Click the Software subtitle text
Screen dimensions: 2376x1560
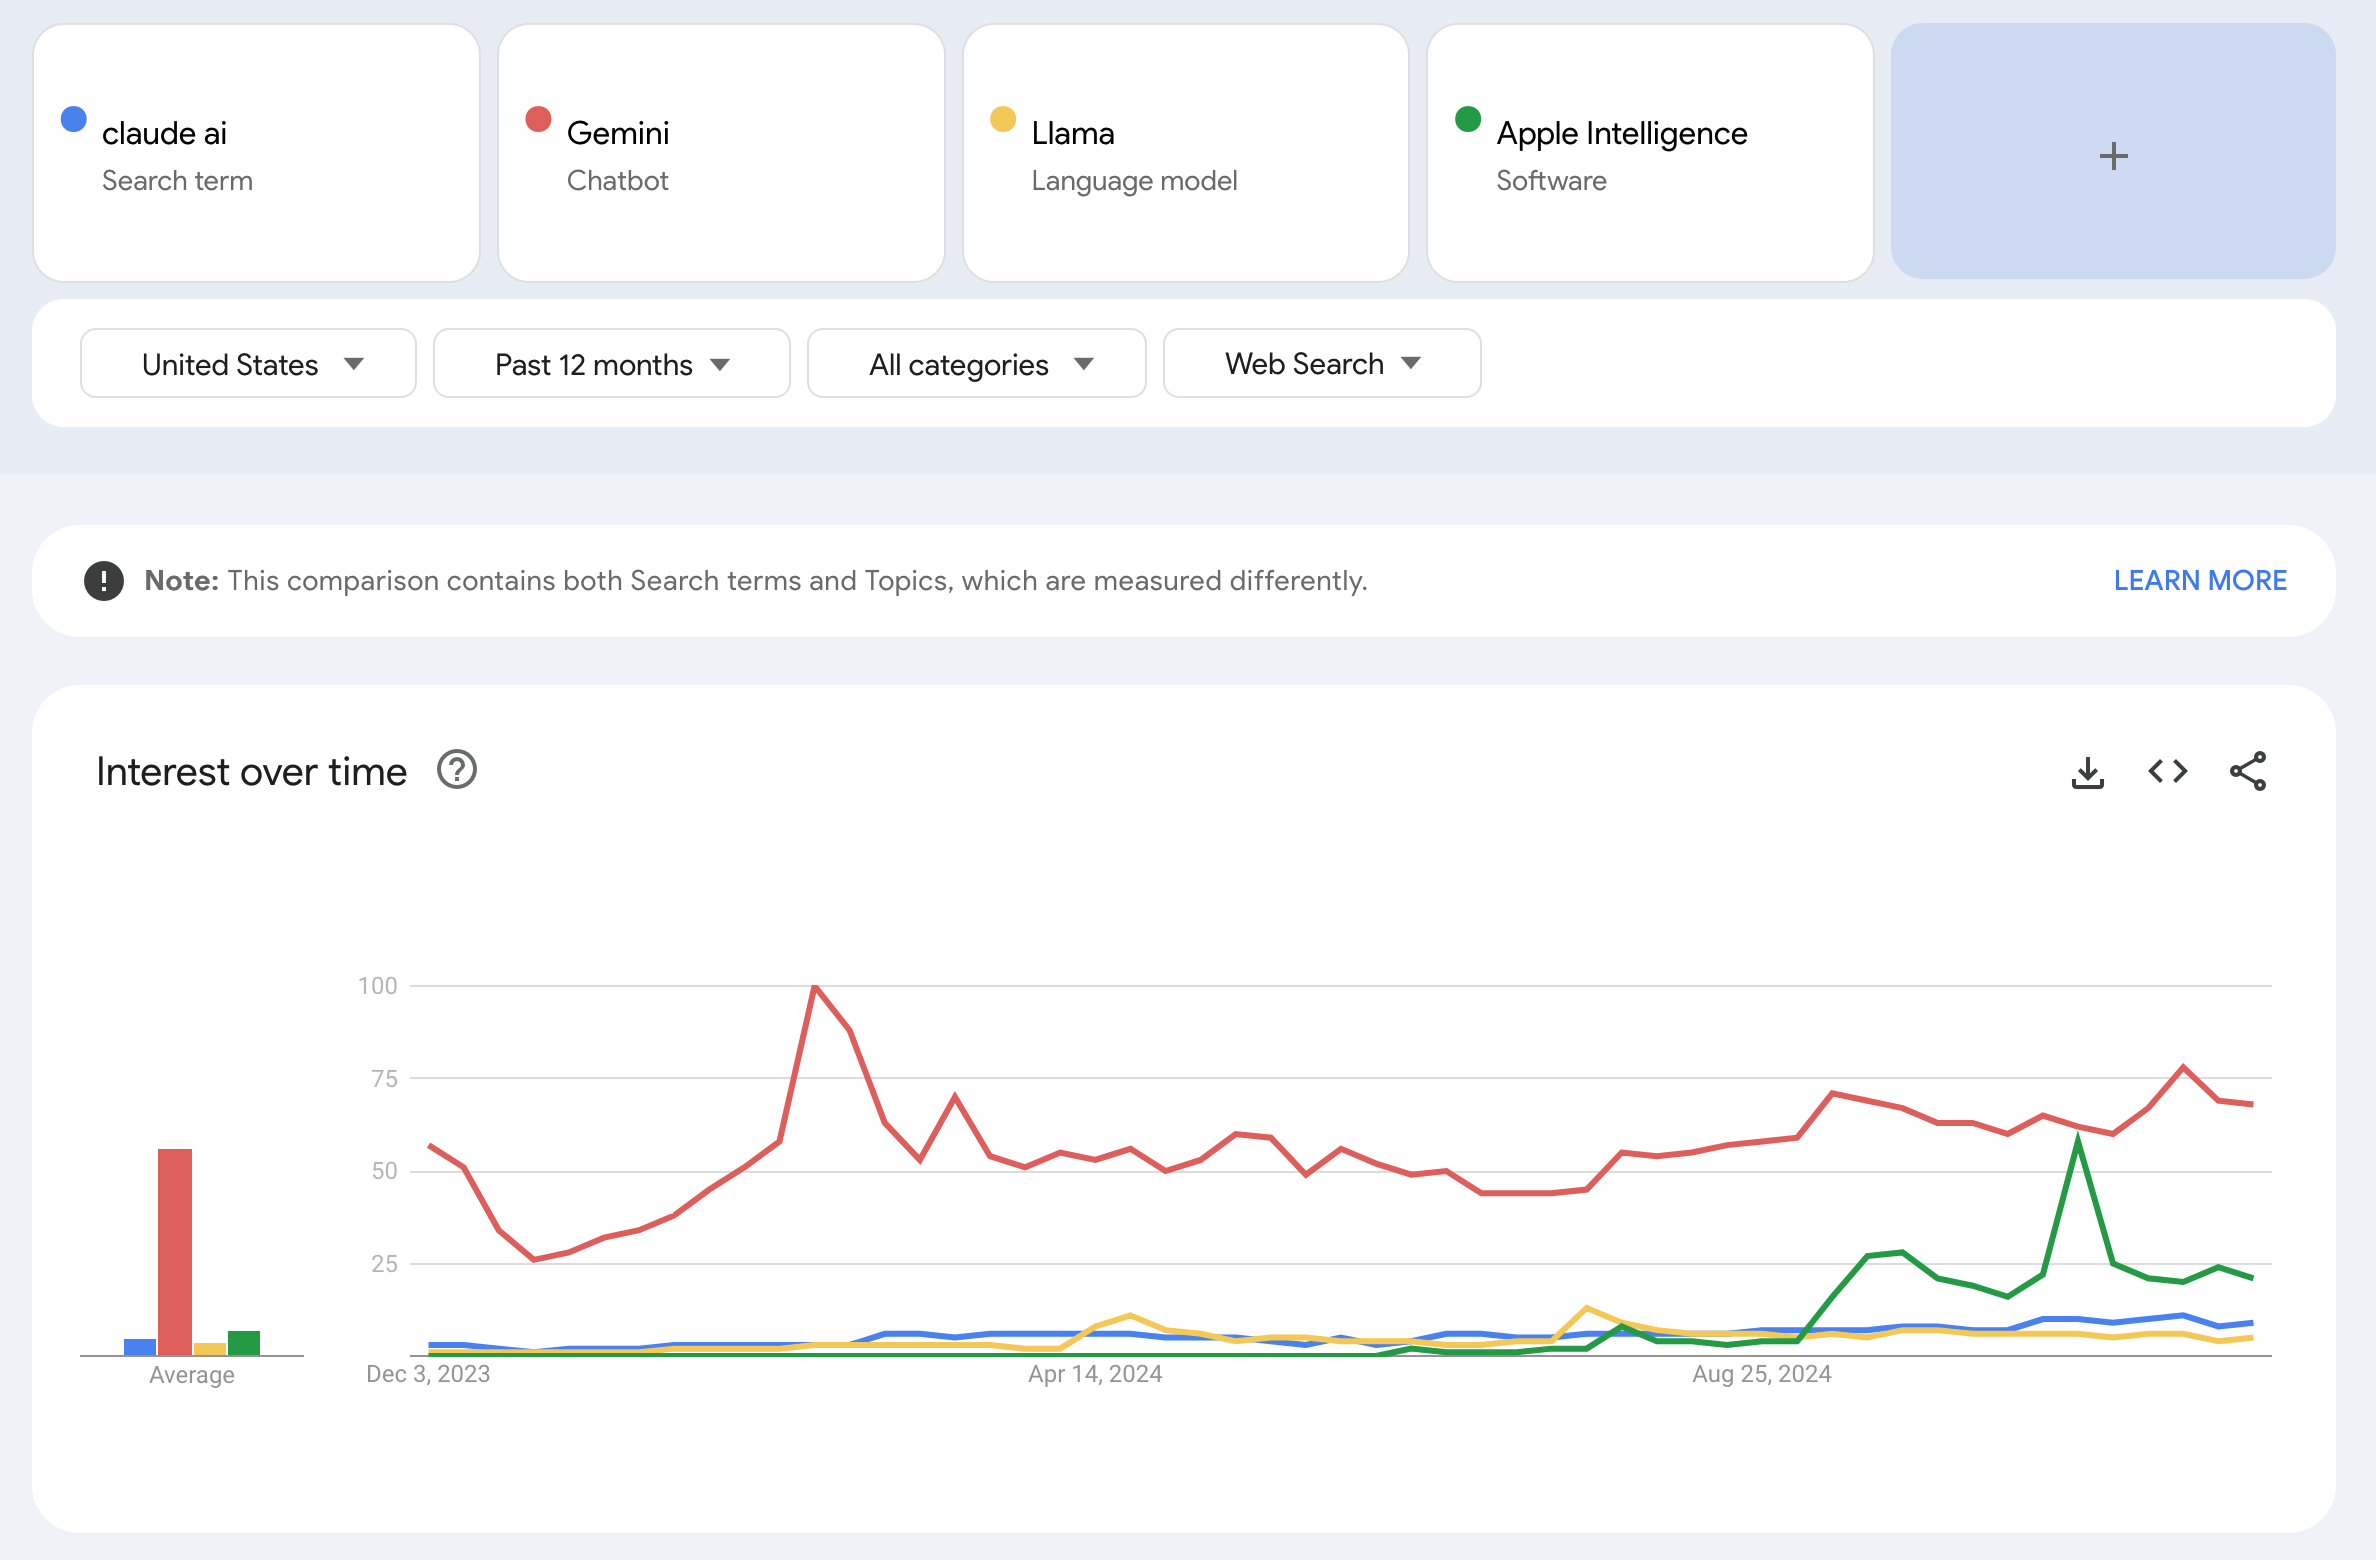tap(1551, 181)
